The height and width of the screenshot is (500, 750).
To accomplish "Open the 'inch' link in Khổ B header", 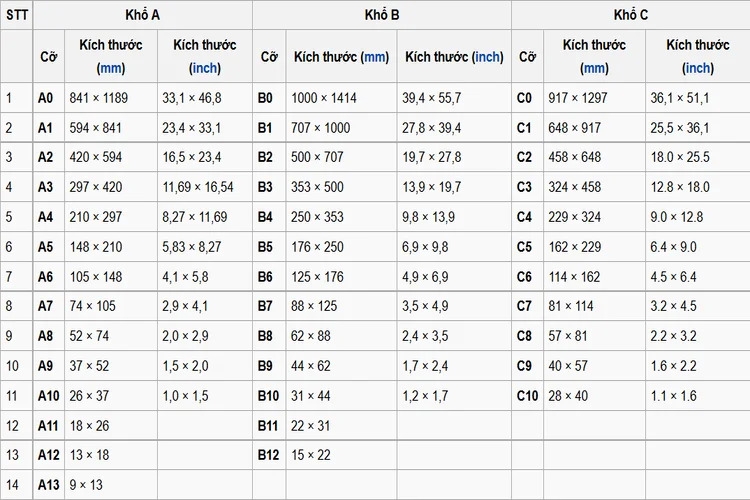I will click(487, 57).
